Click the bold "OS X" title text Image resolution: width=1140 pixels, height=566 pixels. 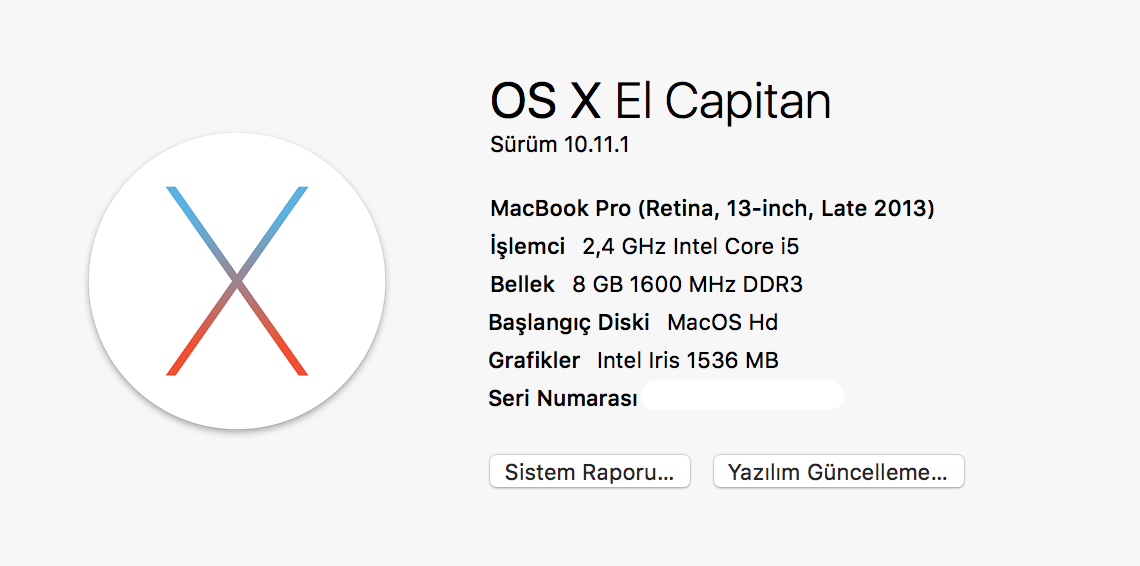click(x=545, y=101)
